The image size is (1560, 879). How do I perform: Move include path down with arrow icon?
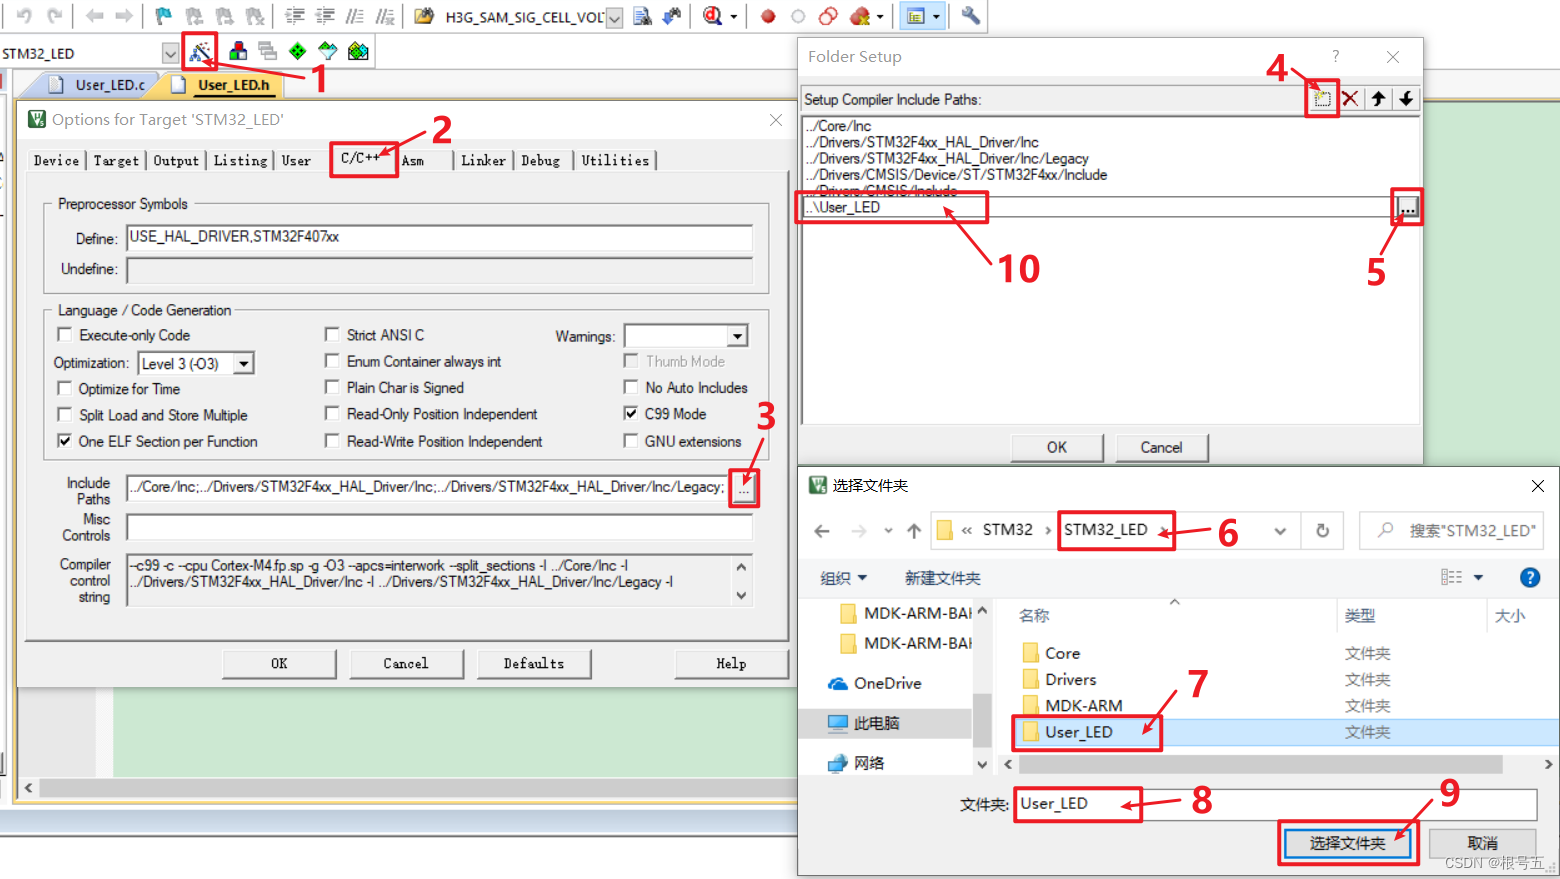tap(1406, 98)
